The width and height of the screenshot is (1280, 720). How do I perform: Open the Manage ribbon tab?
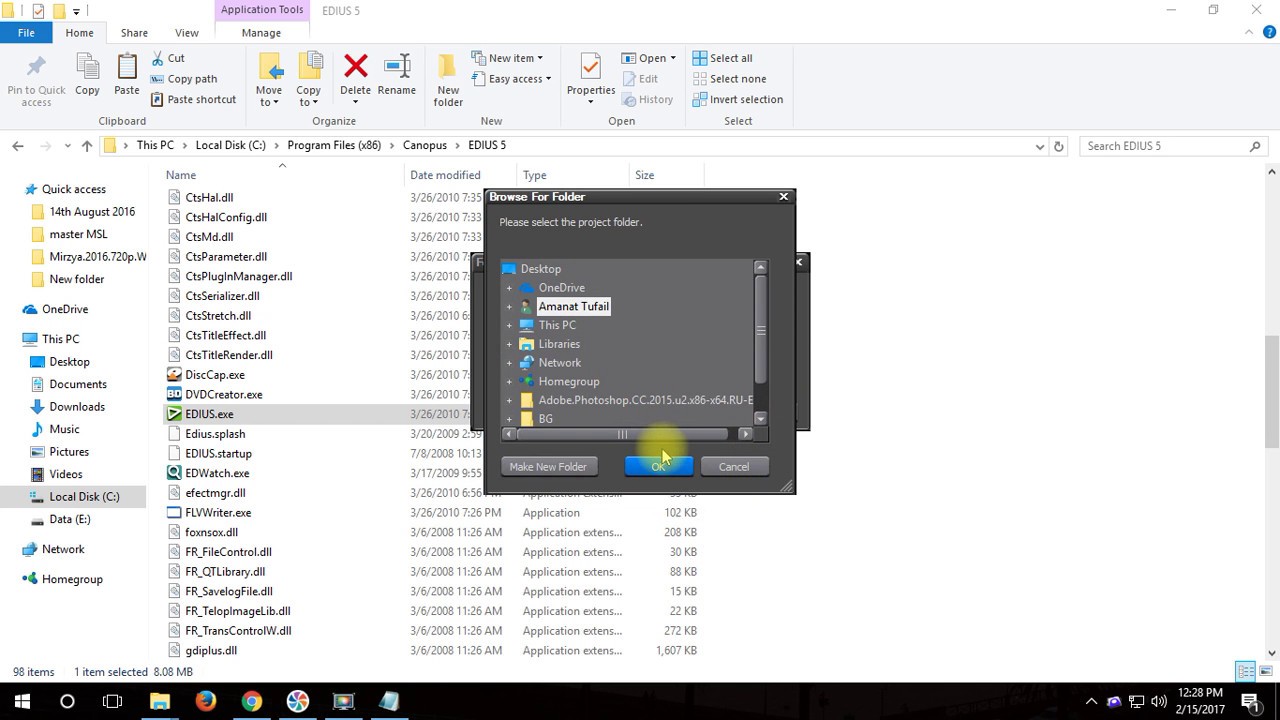(261, 33)
